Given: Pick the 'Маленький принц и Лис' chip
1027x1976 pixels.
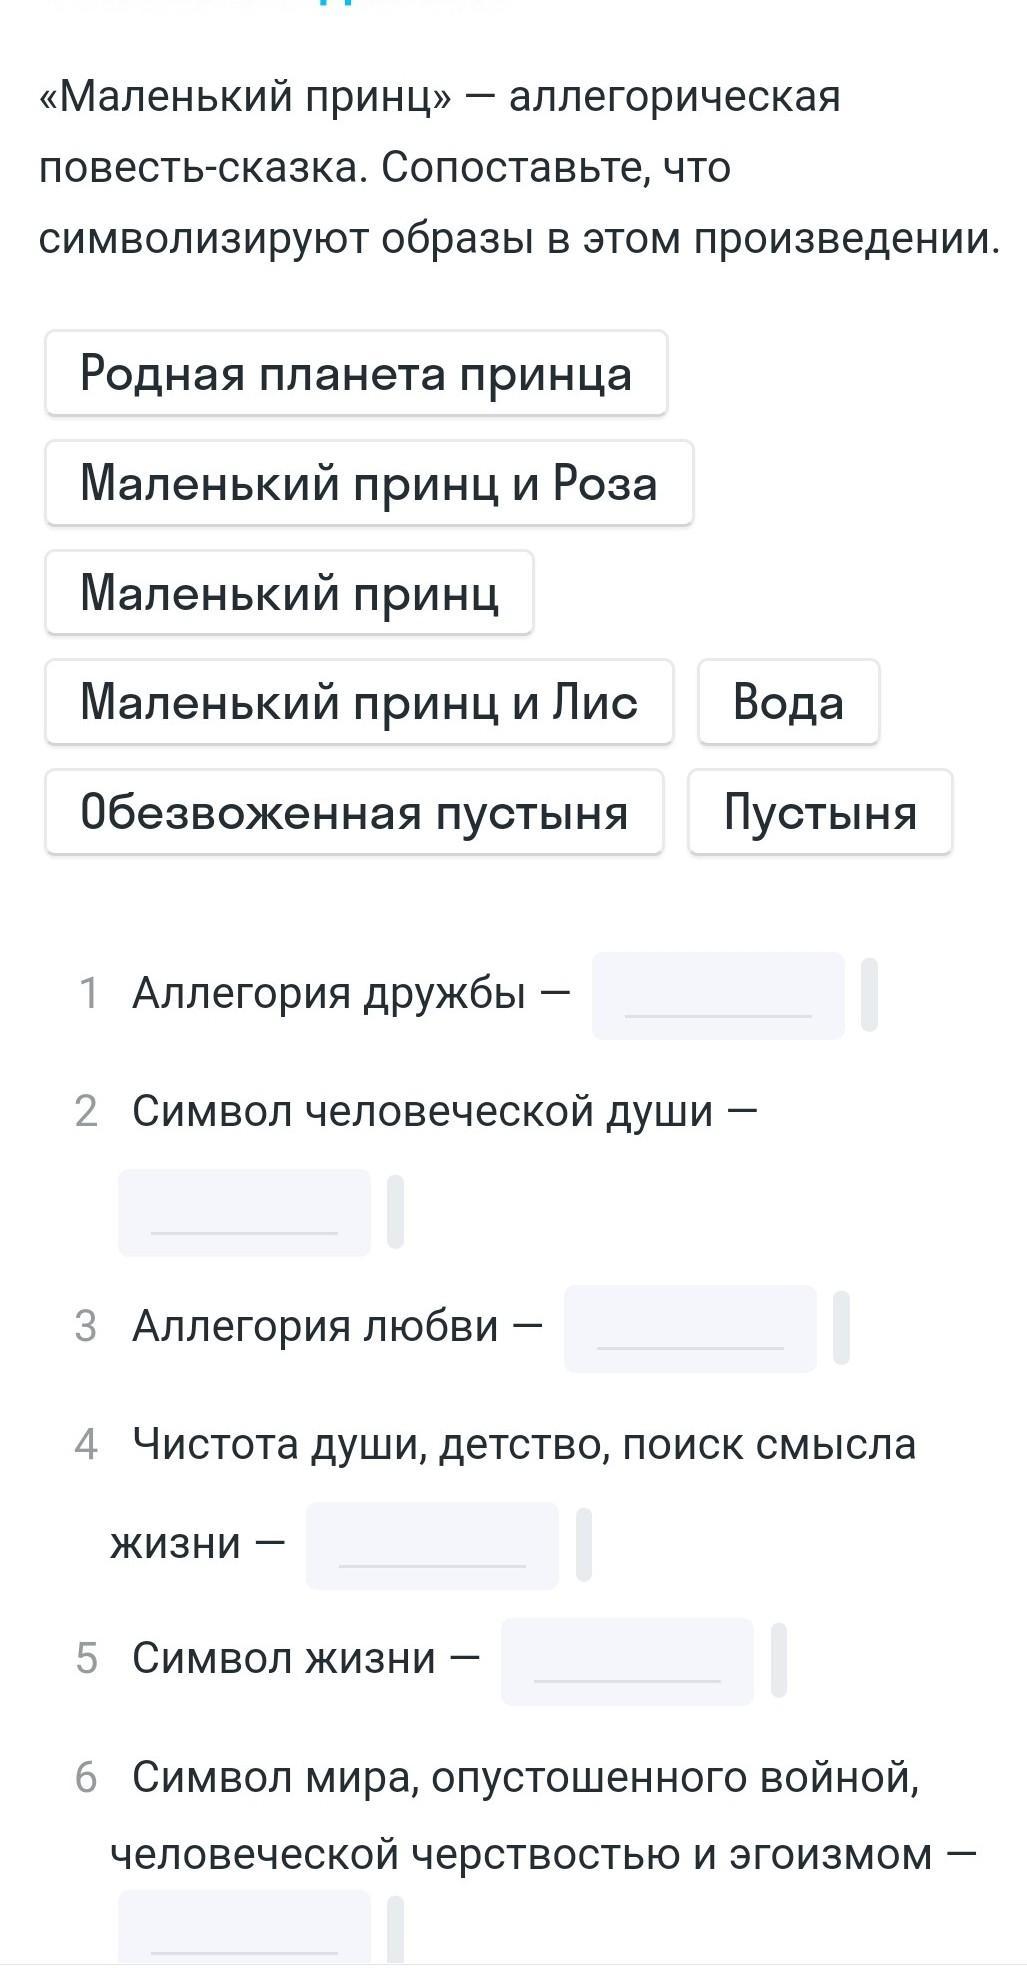Looking at the screenshot, I should 359,701.
